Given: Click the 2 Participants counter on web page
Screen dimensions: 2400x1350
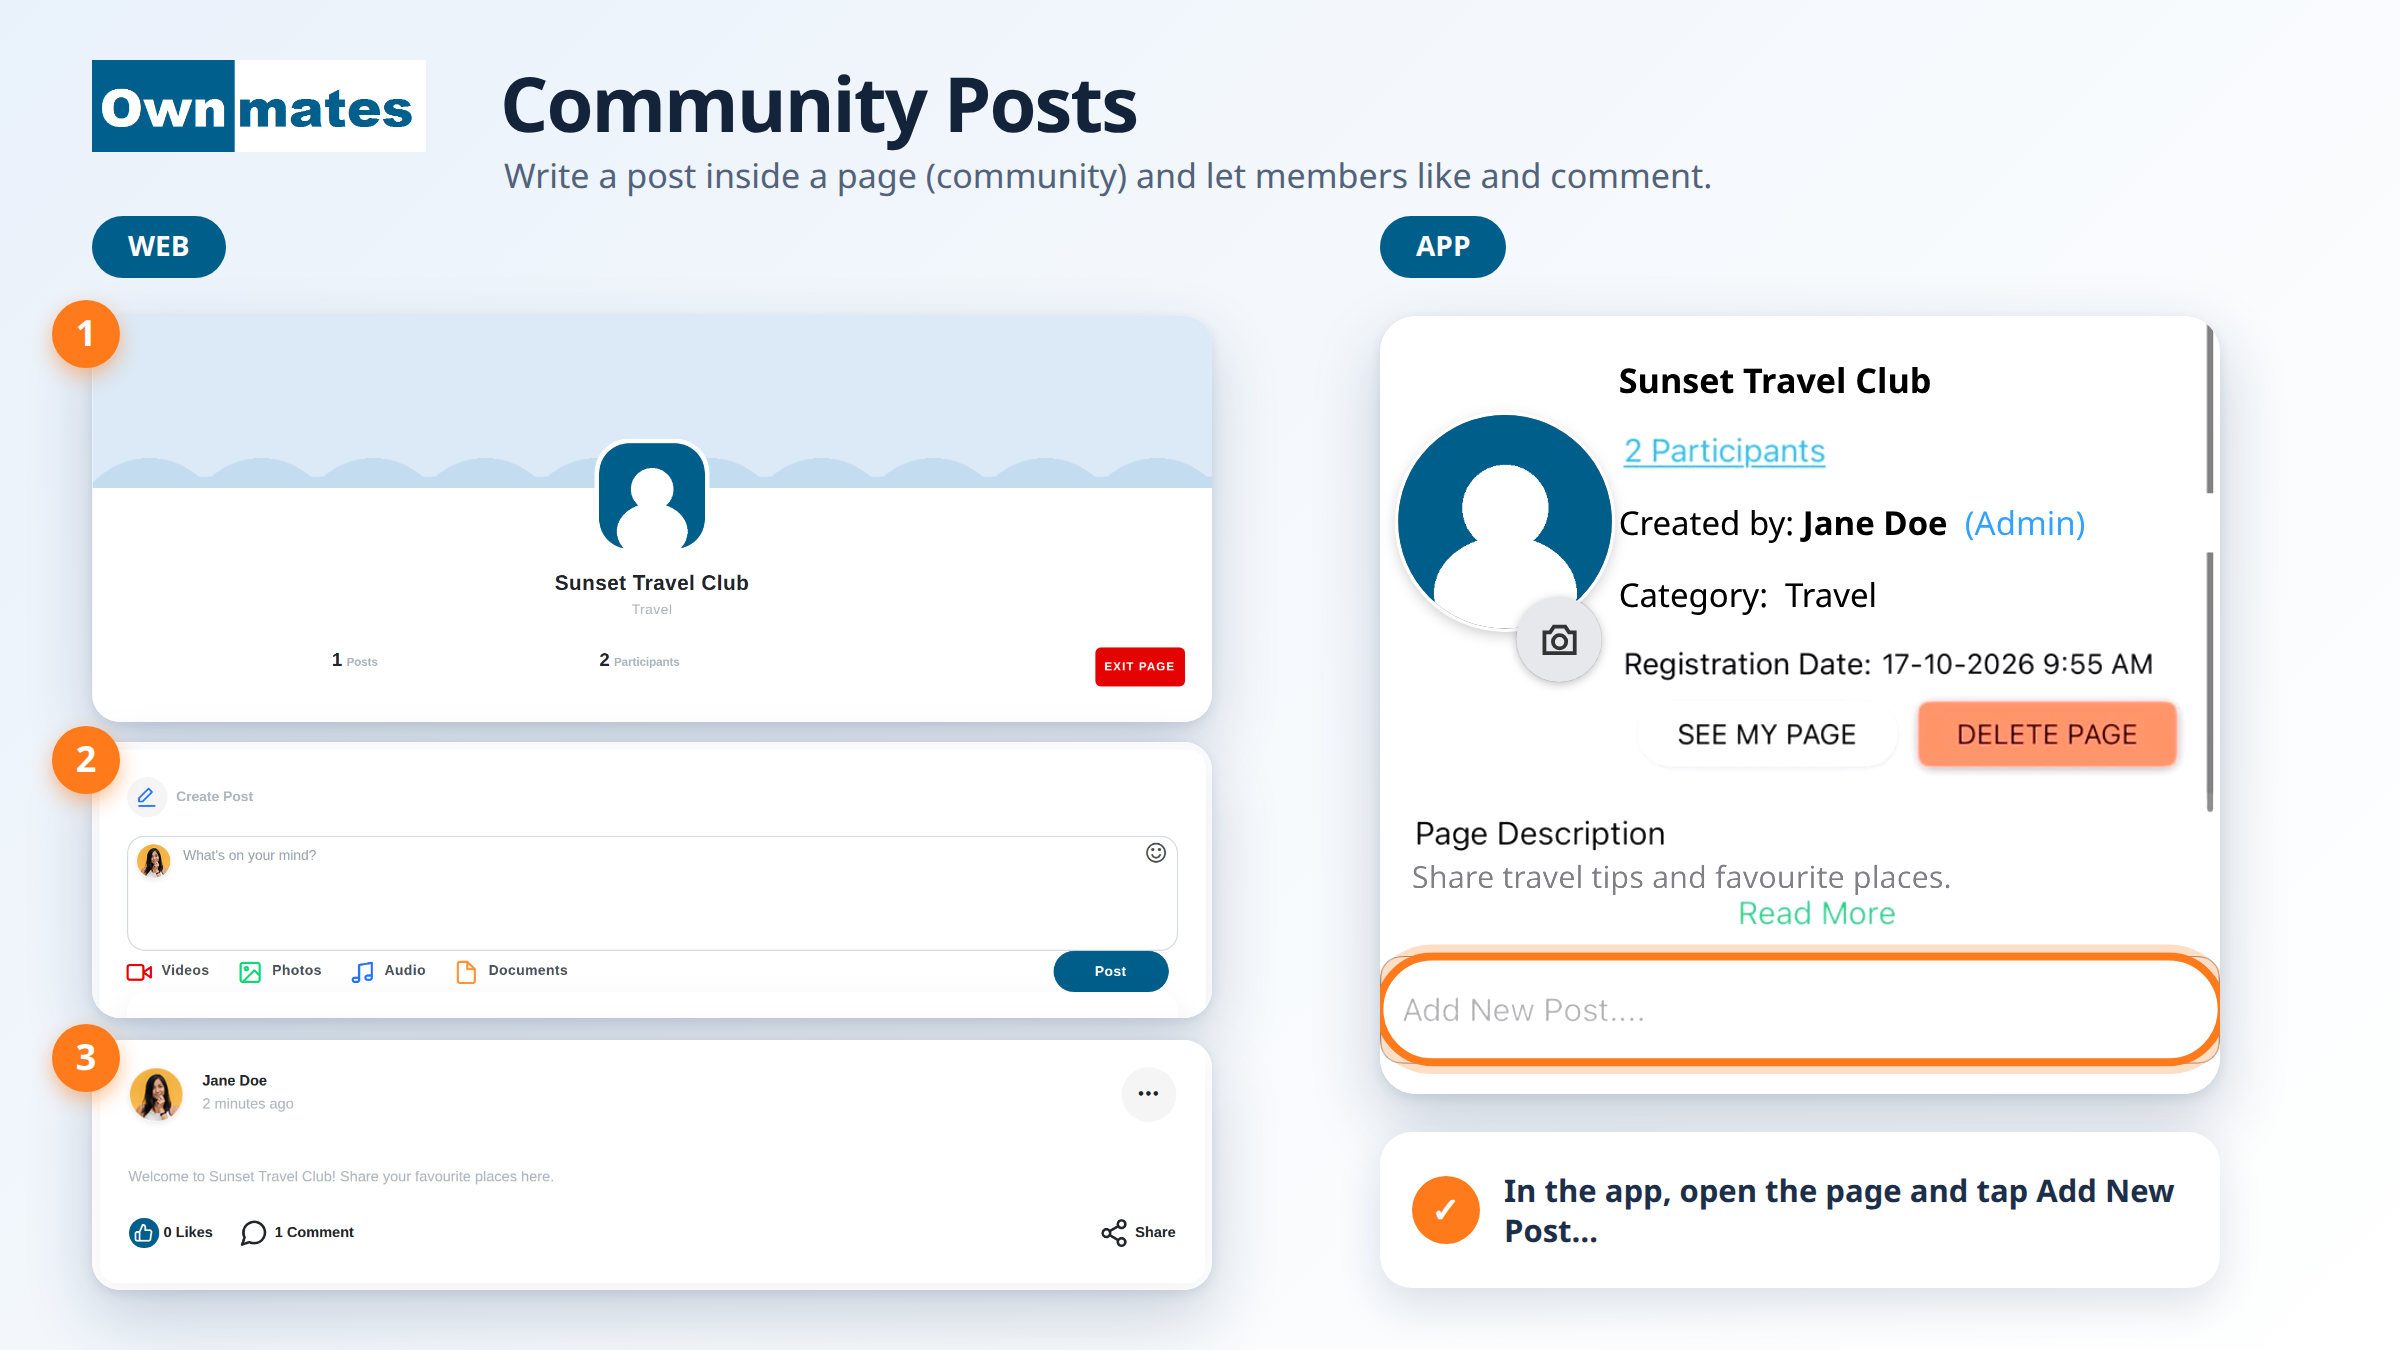Looking at the screenshot, I should (x=639, y=661).
